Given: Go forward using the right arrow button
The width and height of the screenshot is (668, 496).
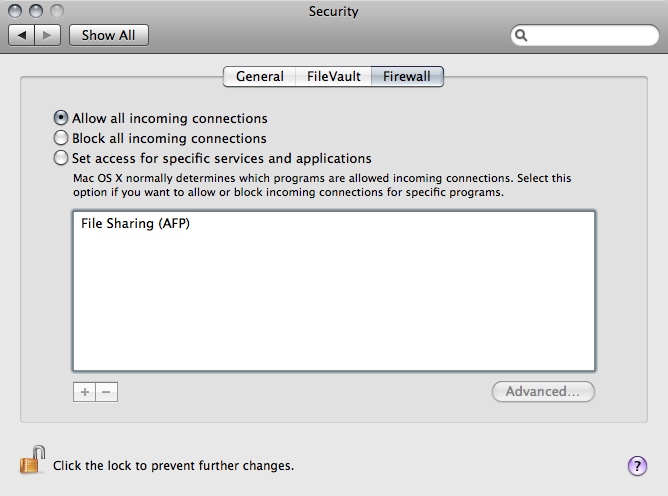Looking at the screenshot, I should click(47, 35).
